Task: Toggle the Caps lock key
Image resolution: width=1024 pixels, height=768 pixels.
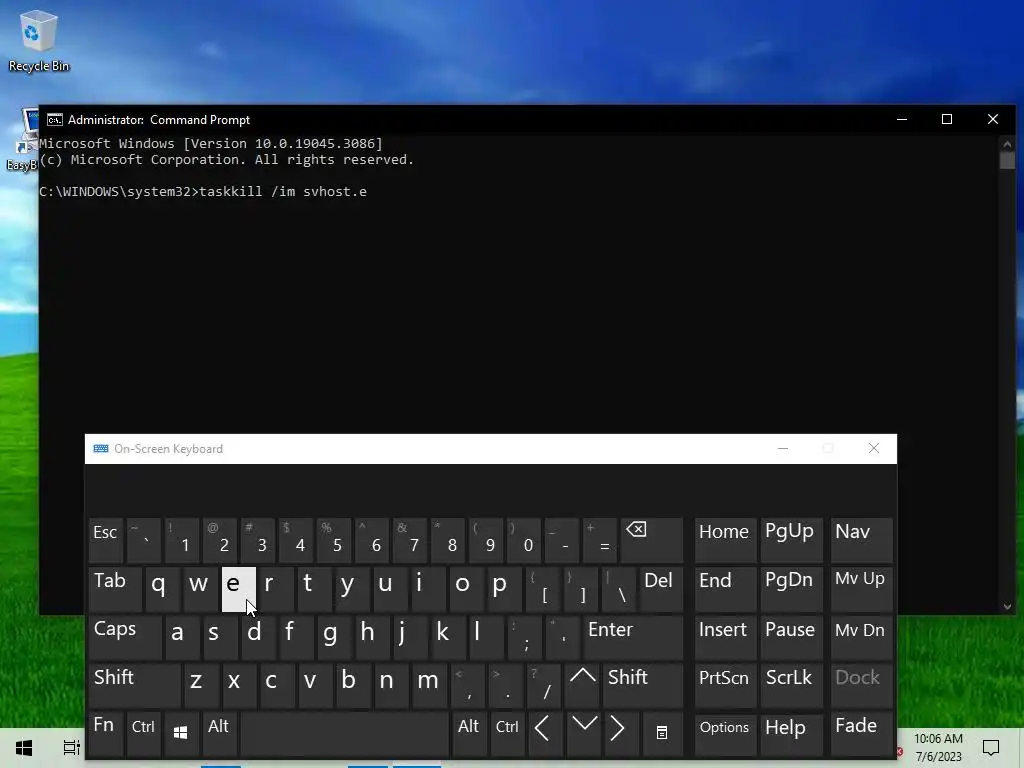Action: point(124,637)
